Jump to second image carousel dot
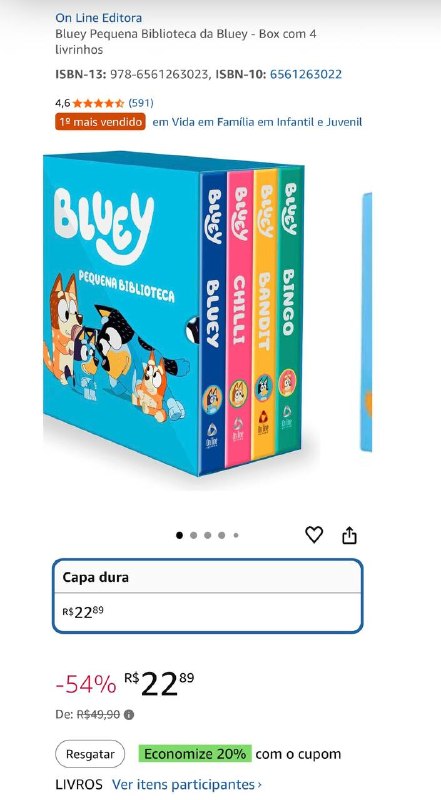This screenshot has height=800, width=441. [x=193, y=535]
